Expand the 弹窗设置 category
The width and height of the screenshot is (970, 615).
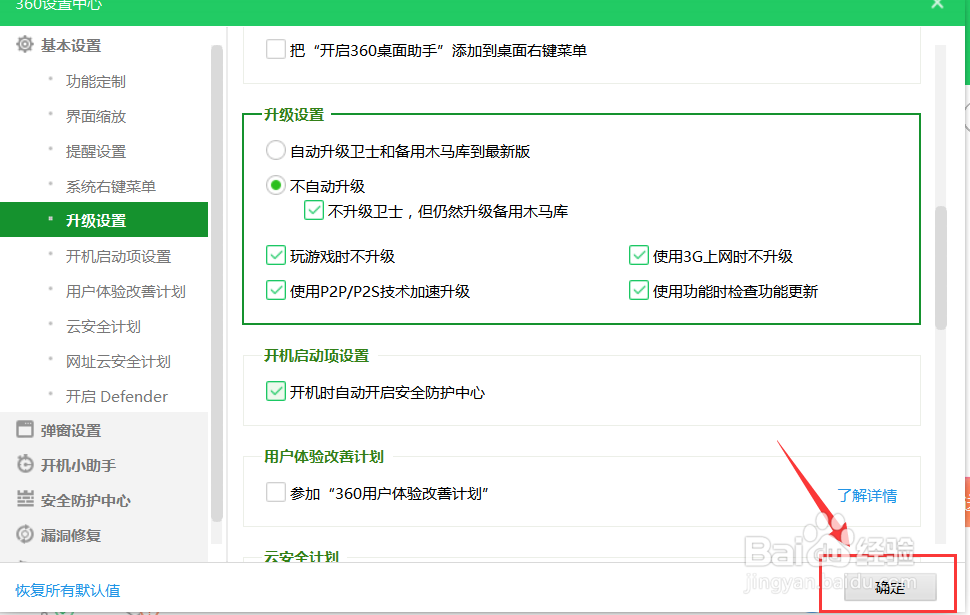(71, 431)
